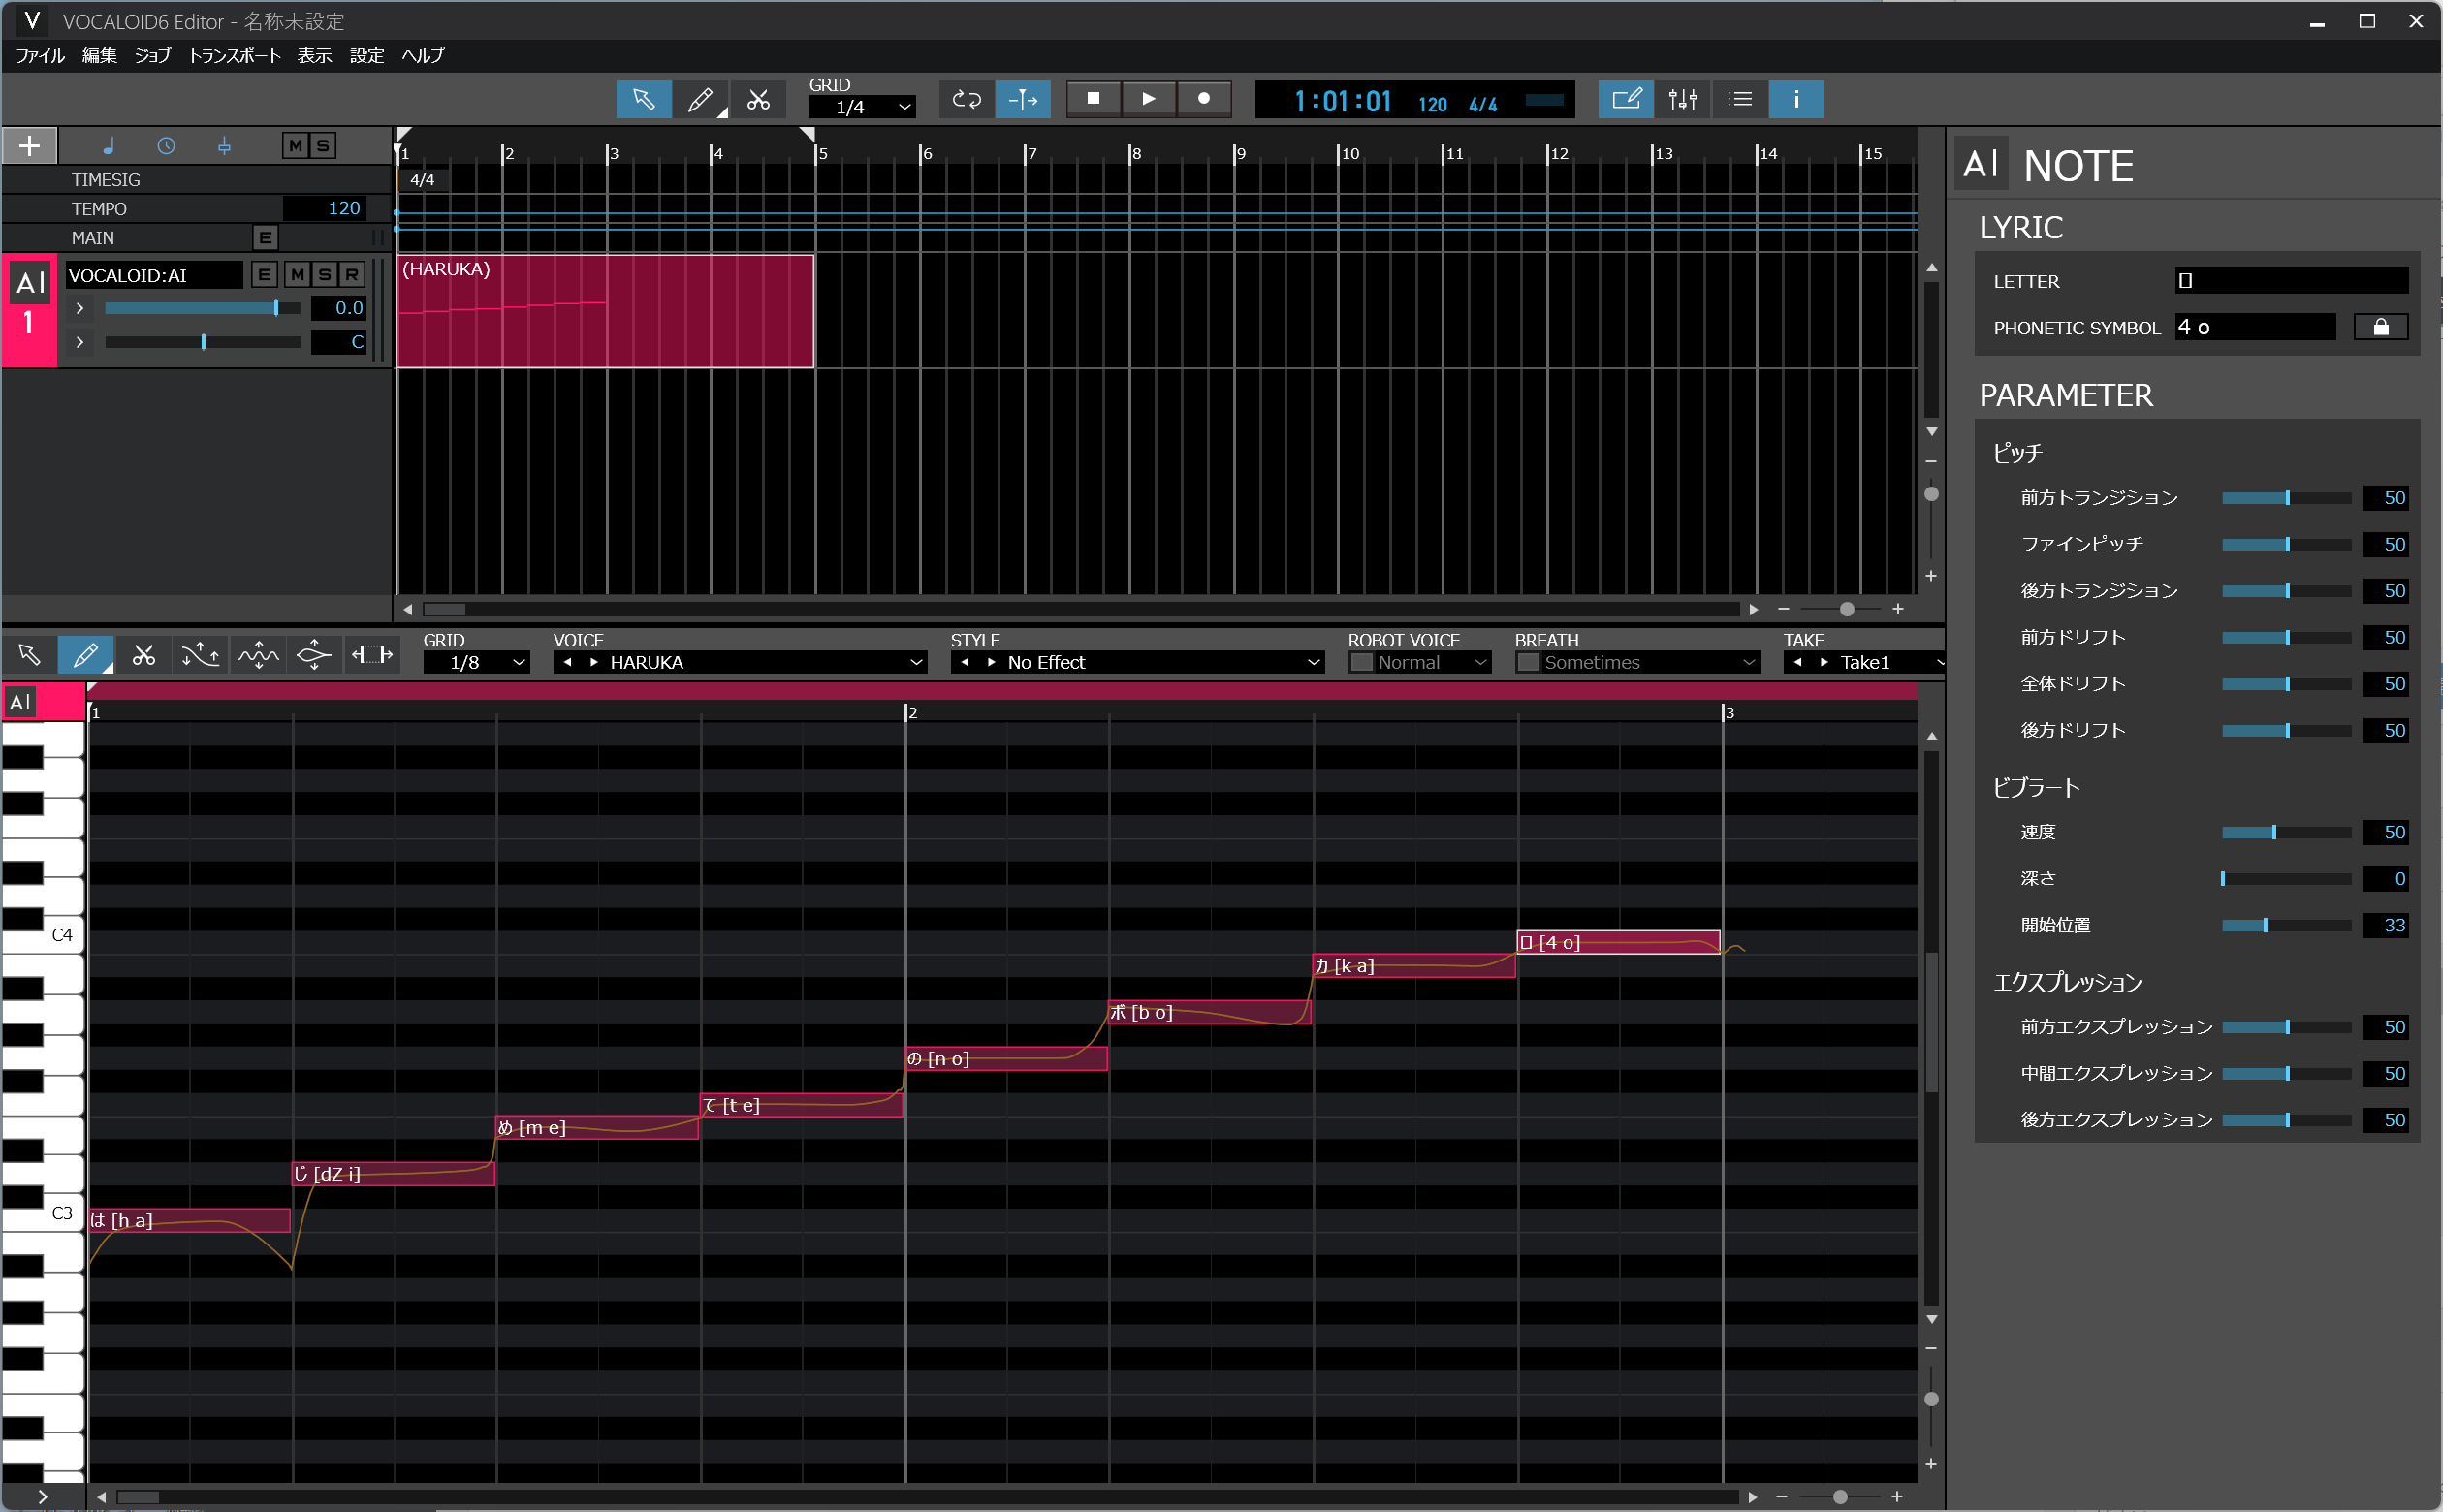Select the expression edit tool
Image resolution: width=2443 pixels, height=1512 pixels.
point(314,655)
